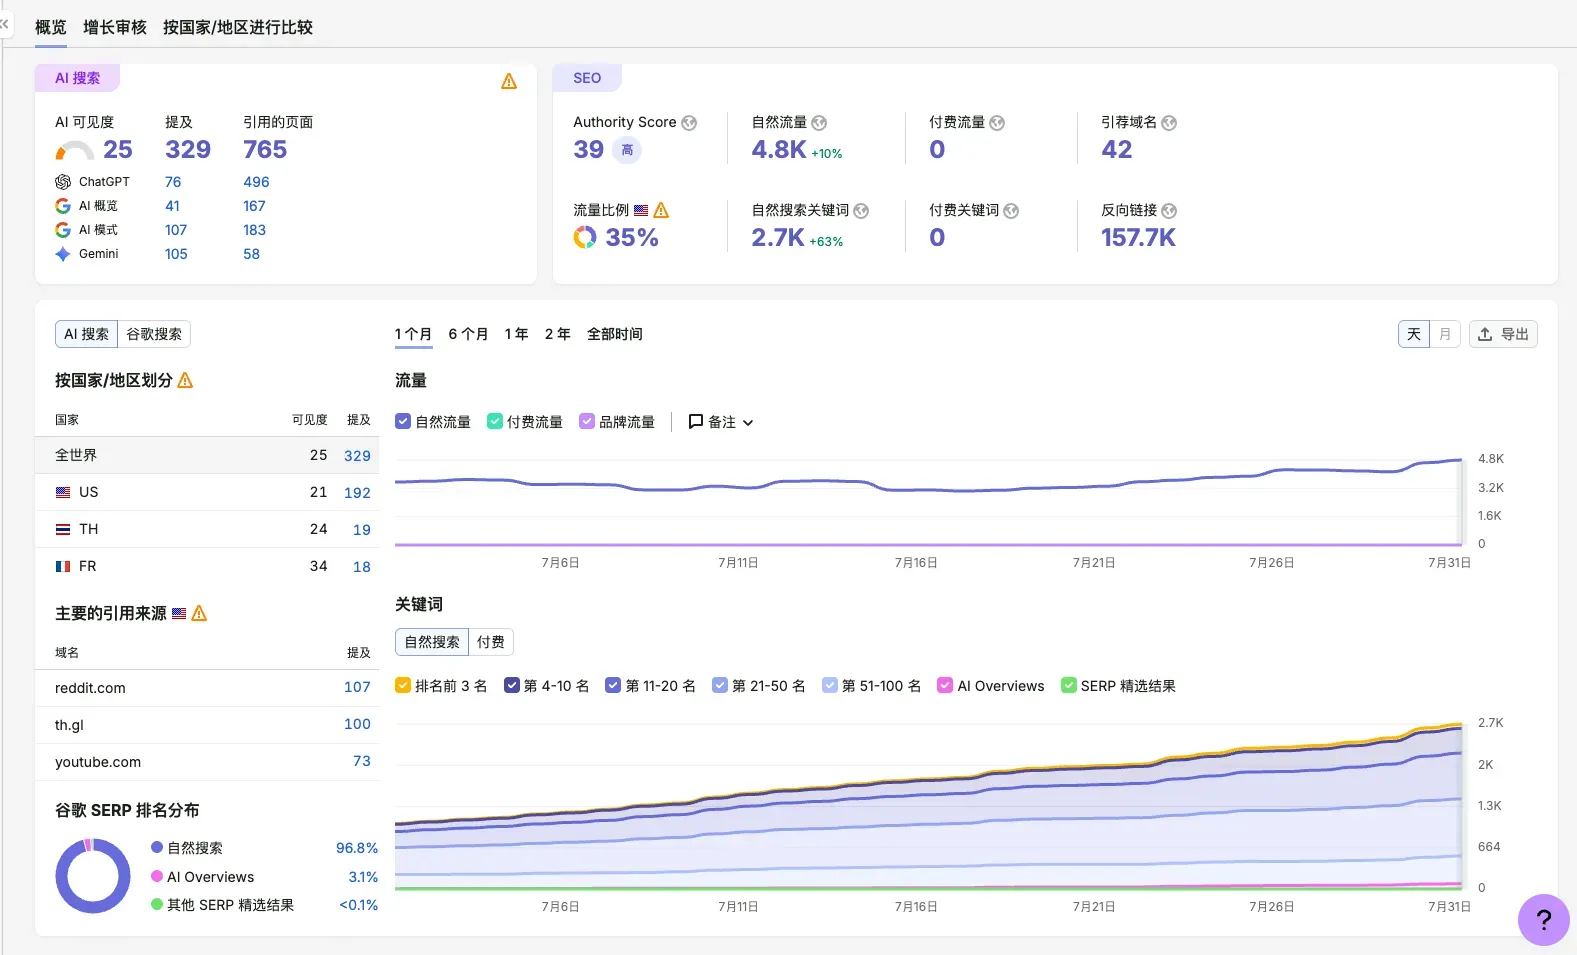Switch chart granularity to 天
Viewport: 1577px width, 955px height.
click(x=1414, y=334)
